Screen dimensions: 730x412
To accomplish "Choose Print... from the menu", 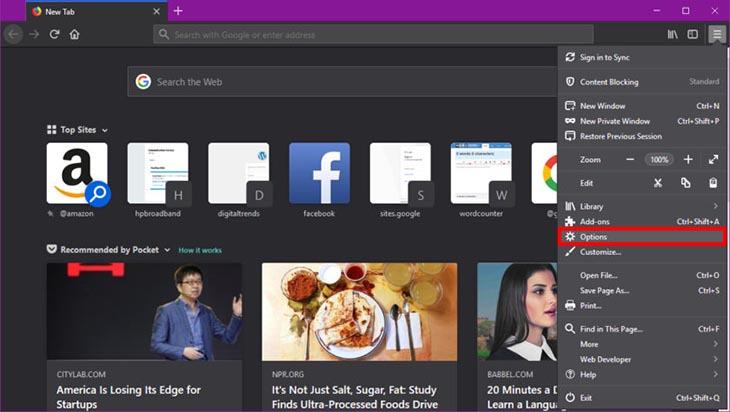I will 642,306.
